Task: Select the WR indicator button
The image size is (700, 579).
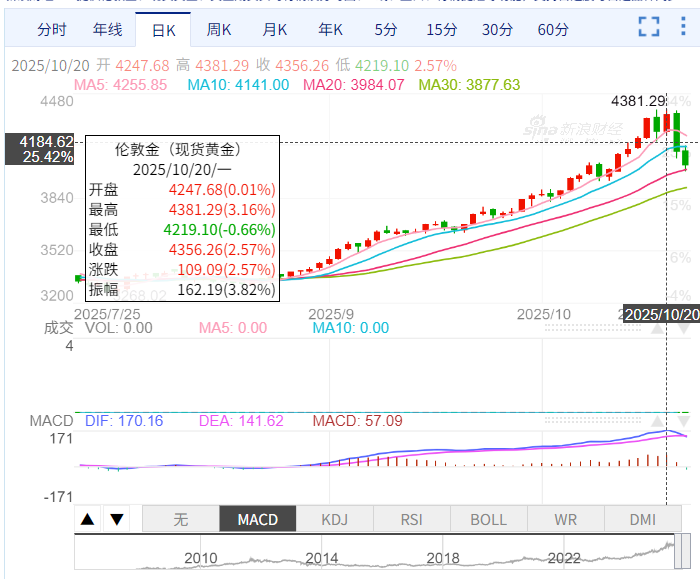Action: tap(566, 519)
